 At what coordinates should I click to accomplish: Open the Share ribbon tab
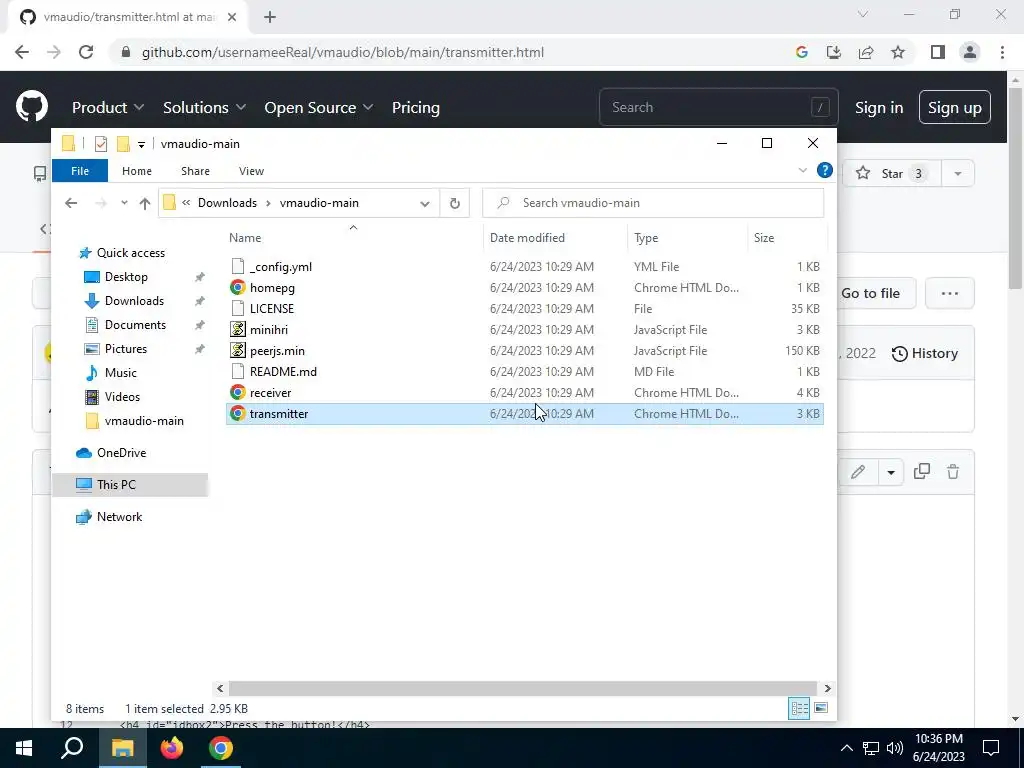(195, 170)
